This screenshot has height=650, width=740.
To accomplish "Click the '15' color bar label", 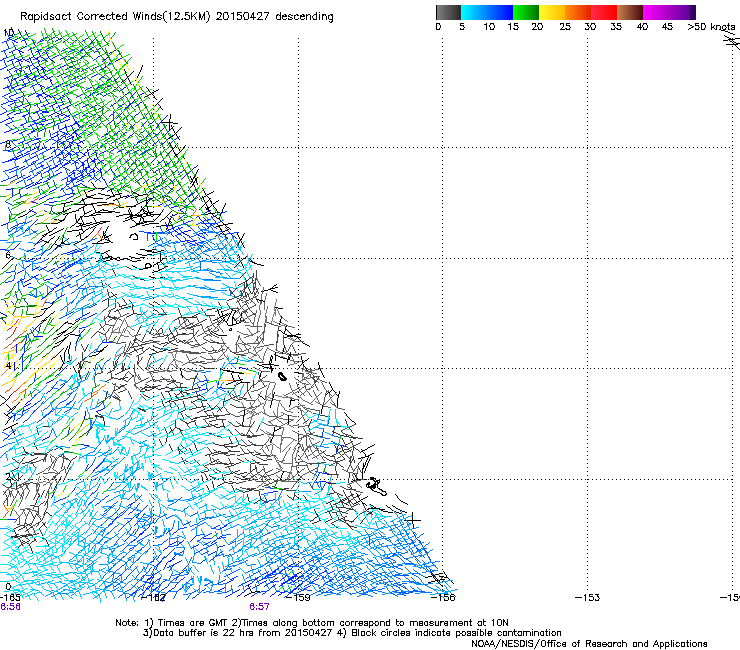I will coord(513,27).
